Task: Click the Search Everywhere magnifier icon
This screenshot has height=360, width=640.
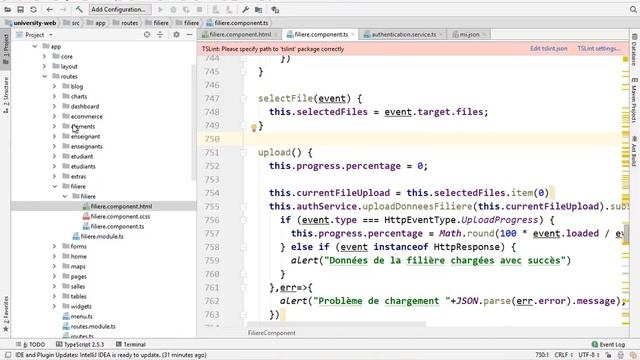Action: [x=633, y=9]
